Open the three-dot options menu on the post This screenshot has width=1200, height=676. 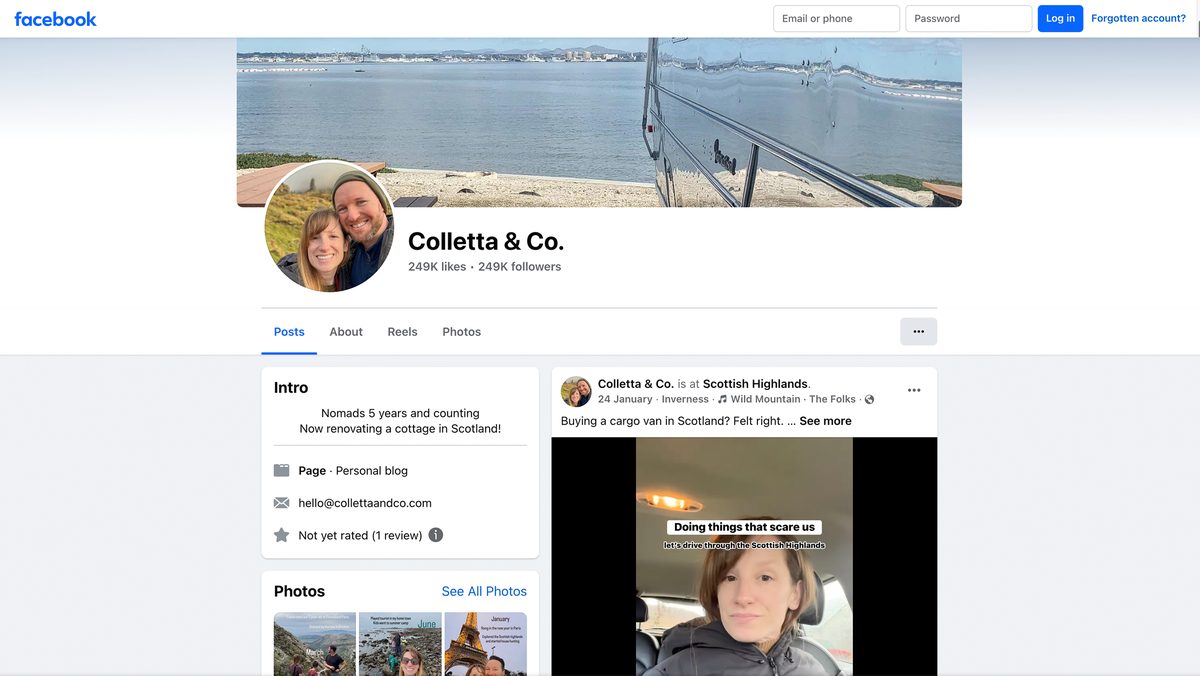pyautogui.click(x=913, y=390)
